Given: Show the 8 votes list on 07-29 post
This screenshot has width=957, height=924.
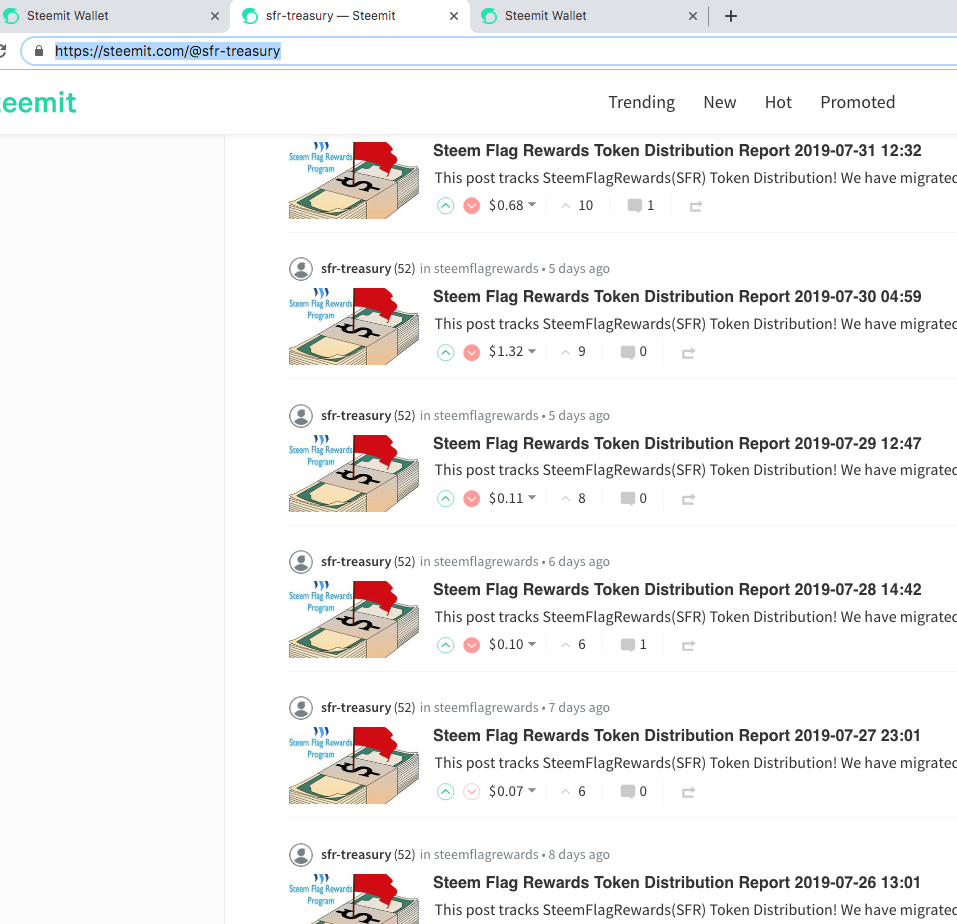Looking at the screenshot, I should point(573,499).
